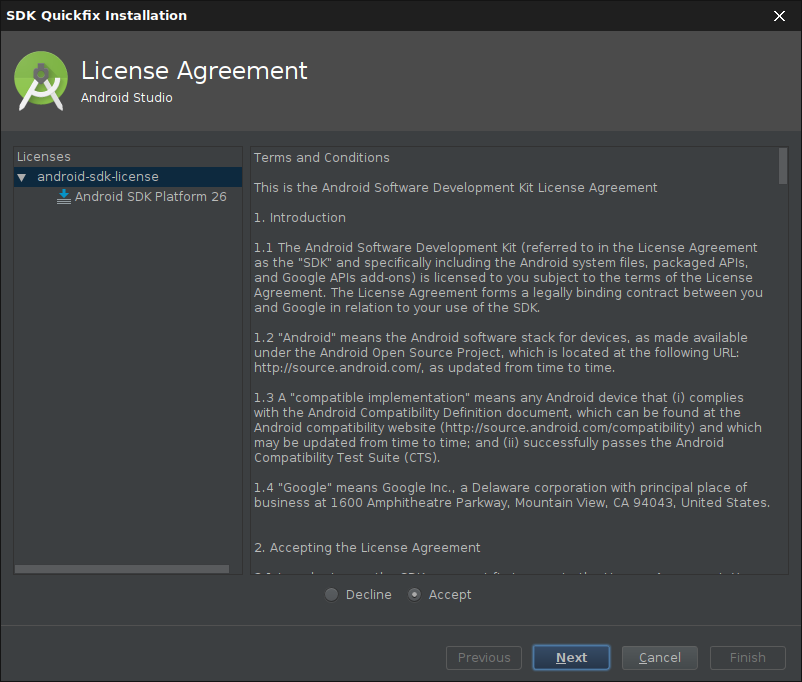Click the Licenses panel header label
This screenshot has height=682, width=802.
44,157
